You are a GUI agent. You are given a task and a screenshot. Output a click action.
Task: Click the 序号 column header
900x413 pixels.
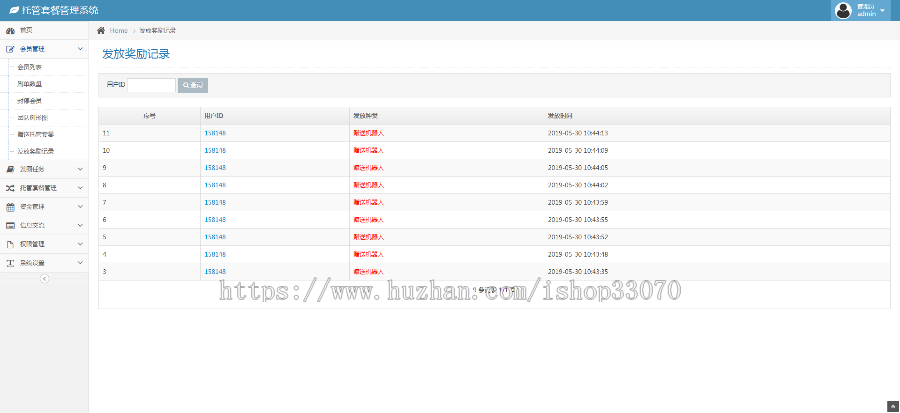point(149,116)
